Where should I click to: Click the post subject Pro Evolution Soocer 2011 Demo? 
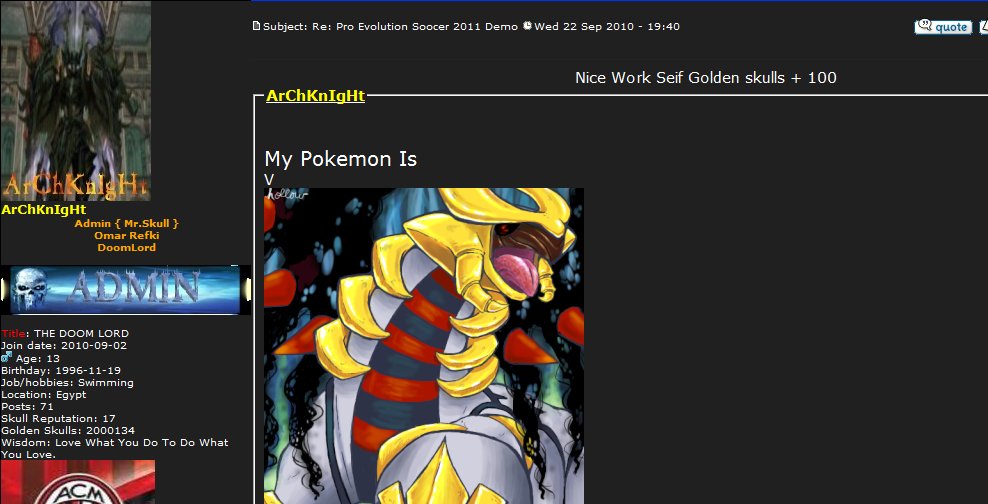click(x=415, y=26)
